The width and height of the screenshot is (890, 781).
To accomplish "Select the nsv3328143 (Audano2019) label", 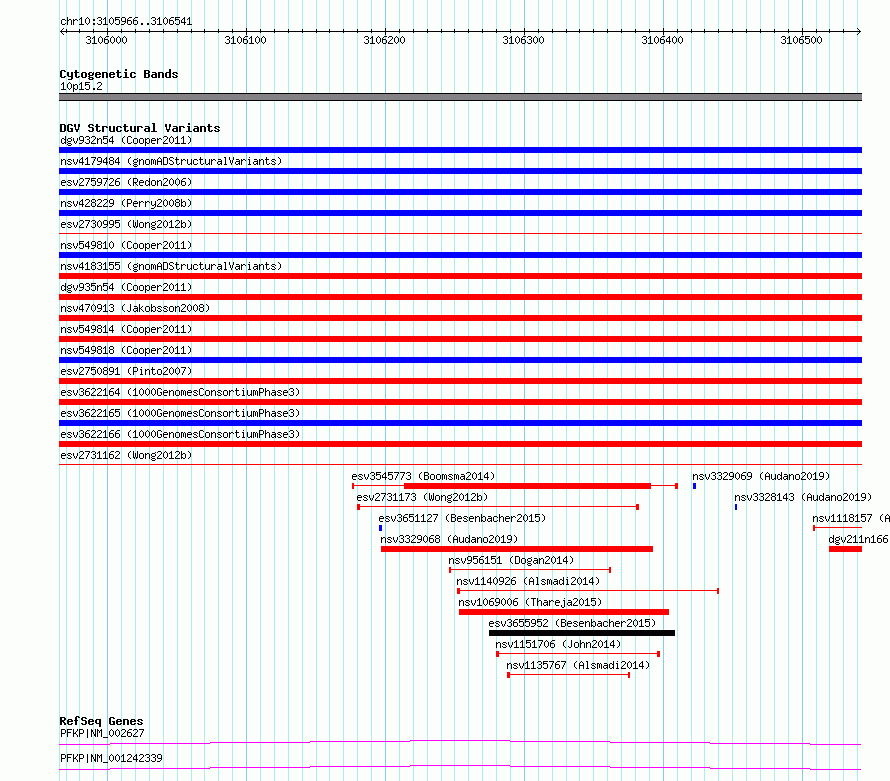I will pyautogui.click(x=803, y=497).
